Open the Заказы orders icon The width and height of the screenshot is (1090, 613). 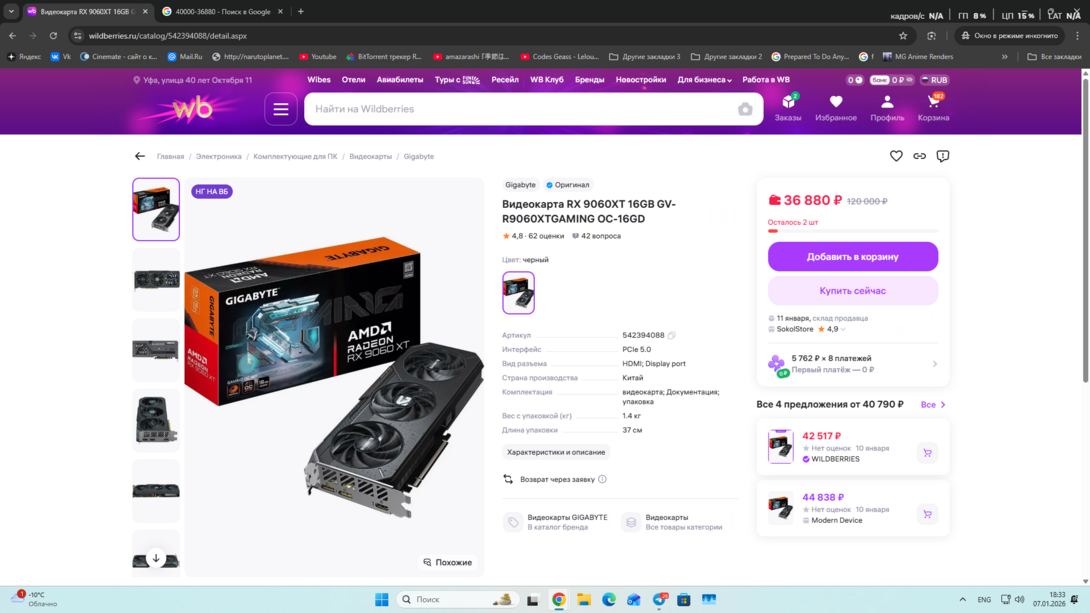pyautogui.click(x=788, y=108)
